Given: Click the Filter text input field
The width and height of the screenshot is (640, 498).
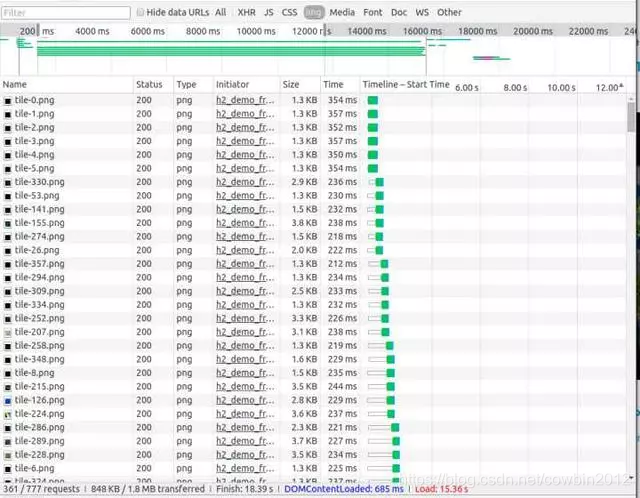Looking at the screenshot, I should click(x=66, y=13).
